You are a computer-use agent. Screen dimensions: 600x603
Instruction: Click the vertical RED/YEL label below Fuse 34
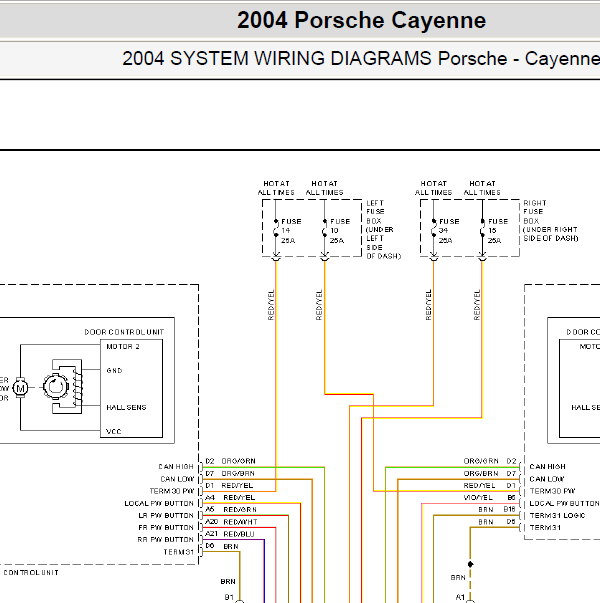[x=428, y=305]
